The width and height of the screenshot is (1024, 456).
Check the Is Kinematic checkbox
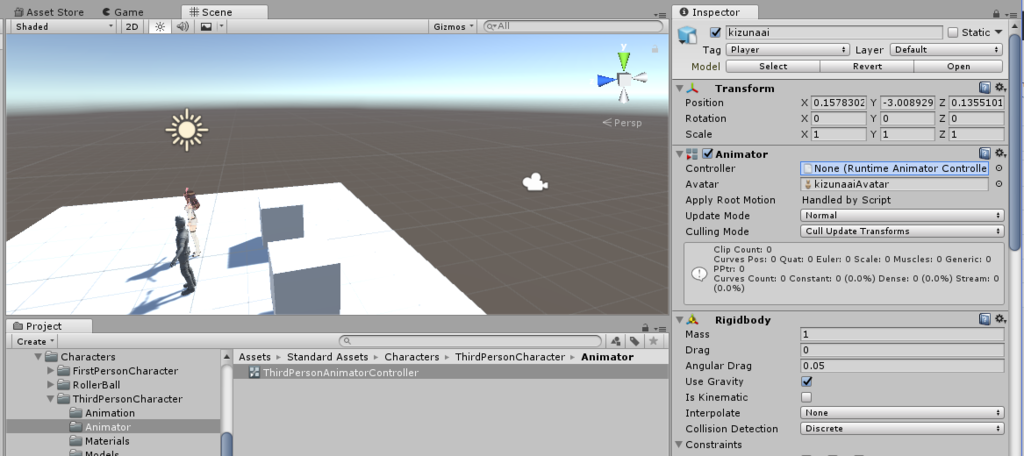click(x=807, y=397)
